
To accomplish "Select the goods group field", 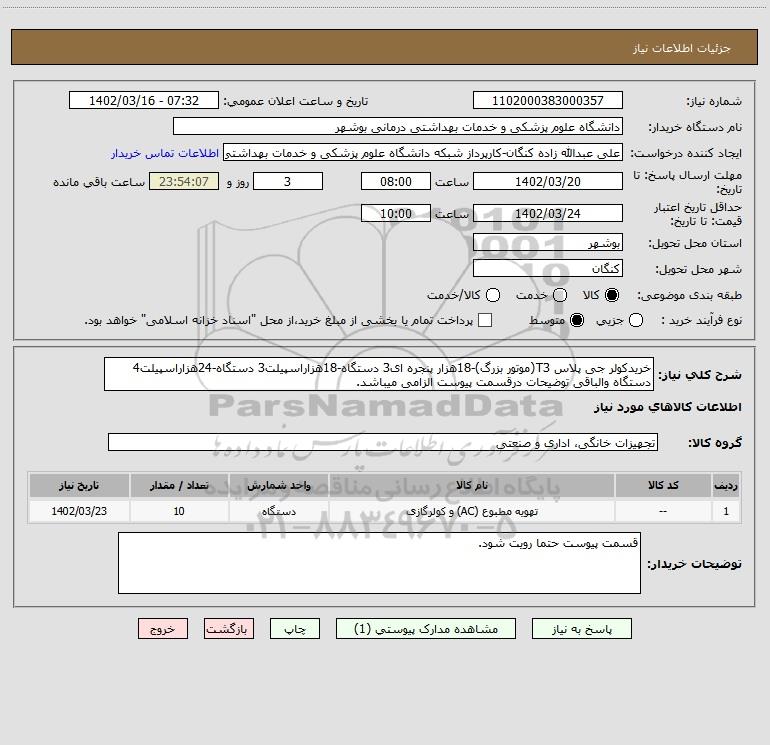I will [383, 442].
